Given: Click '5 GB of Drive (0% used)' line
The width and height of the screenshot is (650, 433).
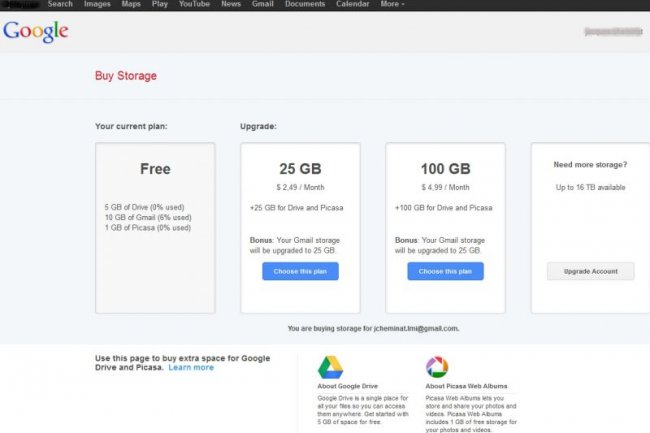Looking at the screenshot, I should [144, 207].
